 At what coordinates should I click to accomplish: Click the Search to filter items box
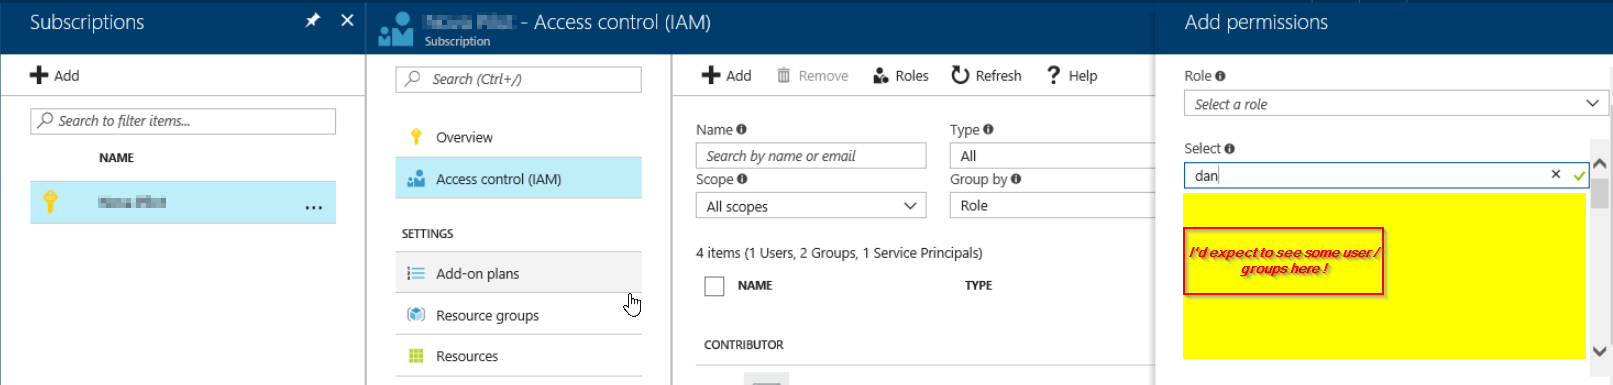(183, 121)
